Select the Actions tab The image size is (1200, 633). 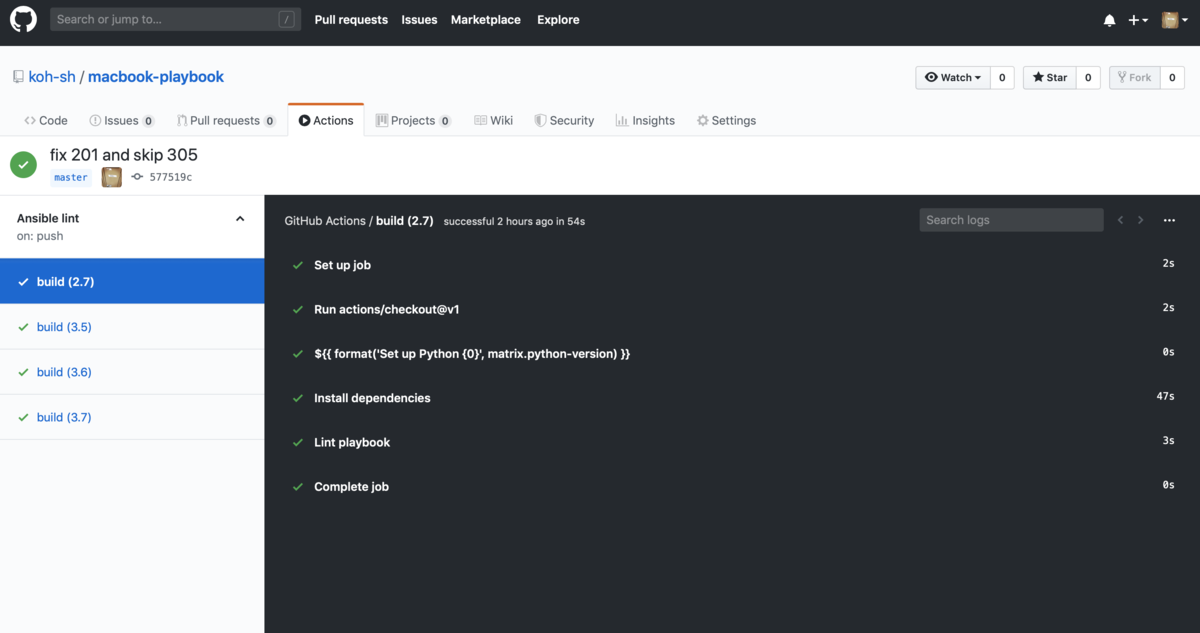coord(326,120)
